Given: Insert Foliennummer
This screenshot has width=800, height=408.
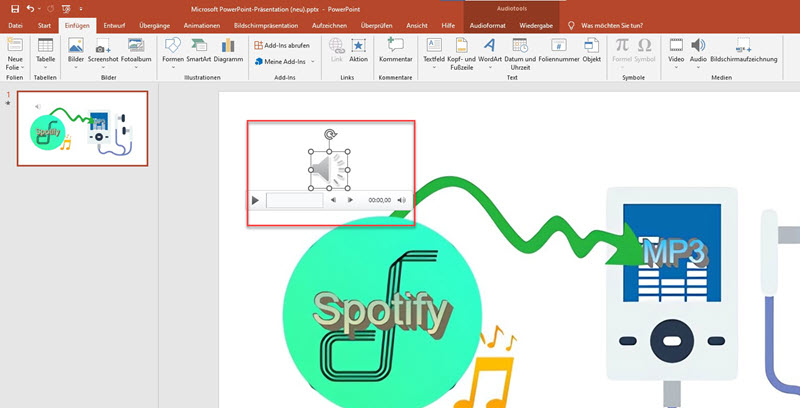Looking at the screenshot, I should click(x=559, y=45).
